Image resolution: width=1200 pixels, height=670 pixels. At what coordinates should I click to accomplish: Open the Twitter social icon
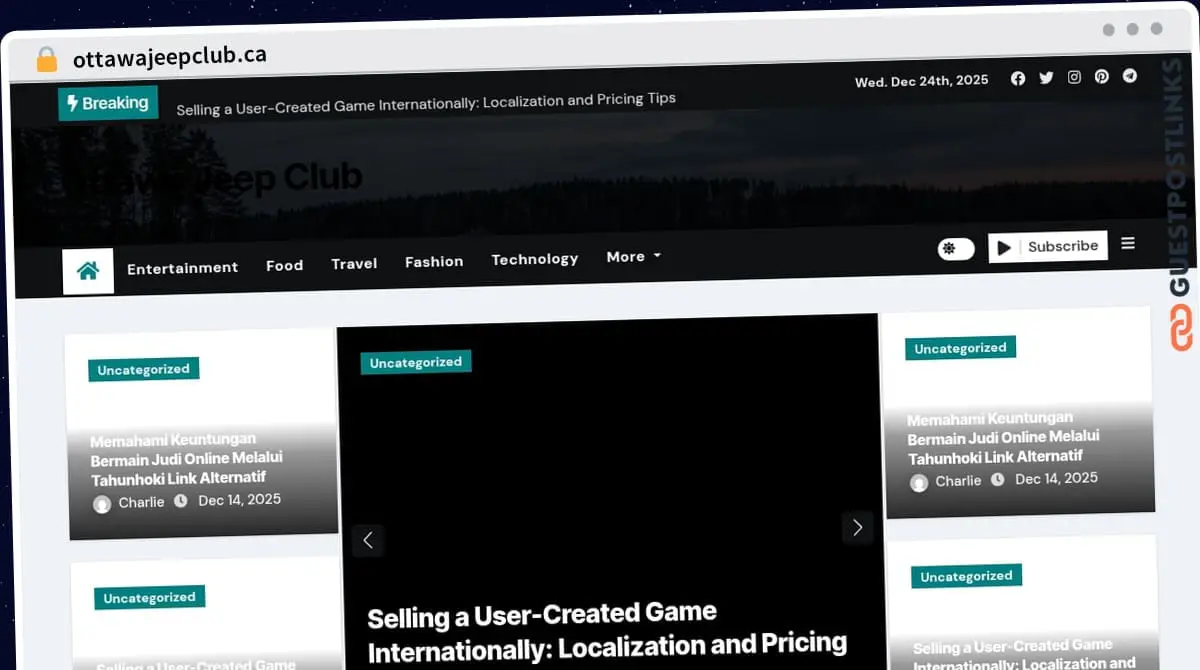tap(1046, 78)
